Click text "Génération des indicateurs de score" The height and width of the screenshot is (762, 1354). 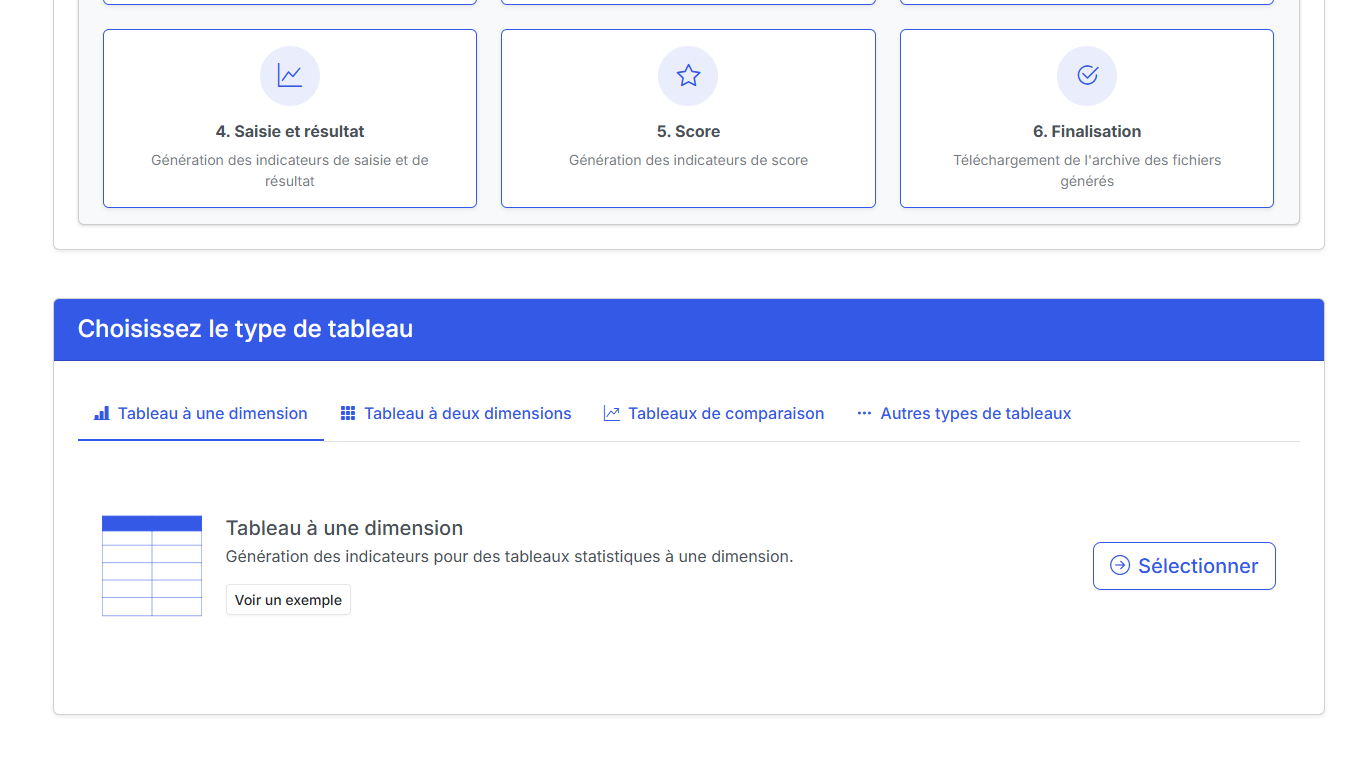pyautogui.click(x=688, y=160)
